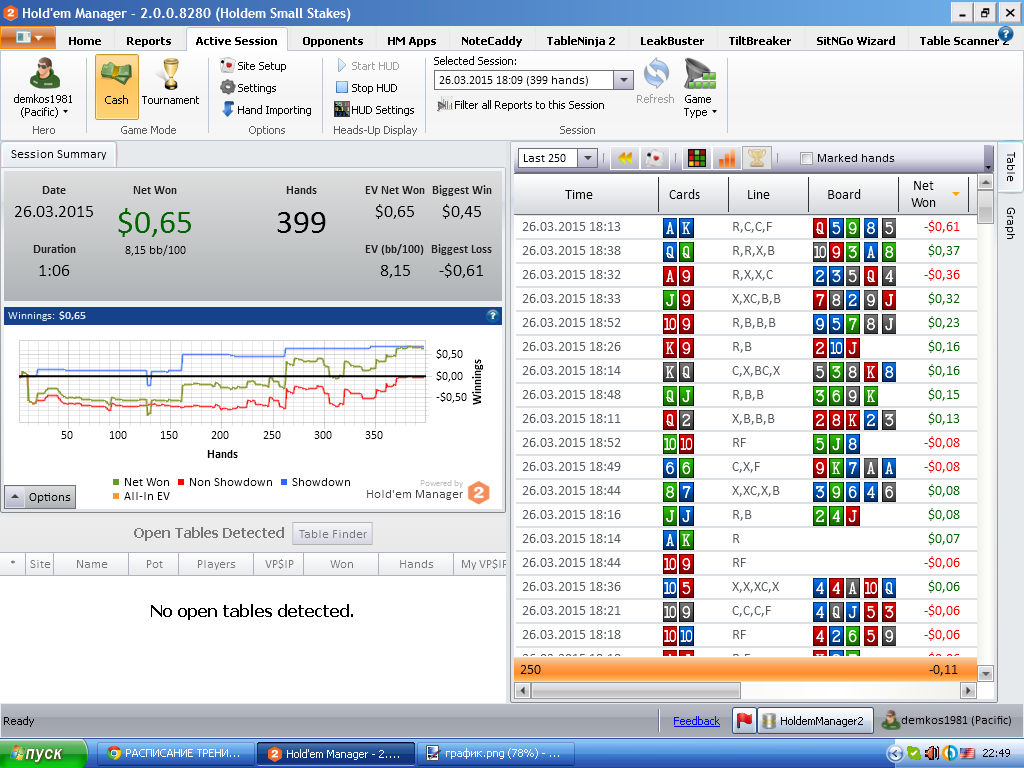
Task: Open Settings gear option
Action: point(248,88)
